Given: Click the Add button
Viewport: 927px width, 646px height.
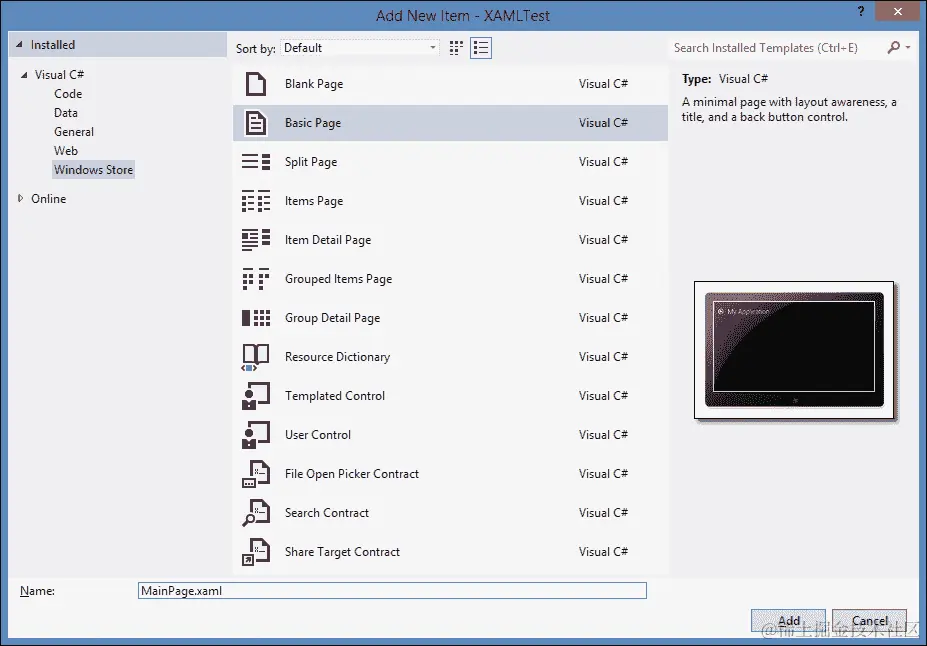Looking at the screenshot, I should click(x=788, y=620).
